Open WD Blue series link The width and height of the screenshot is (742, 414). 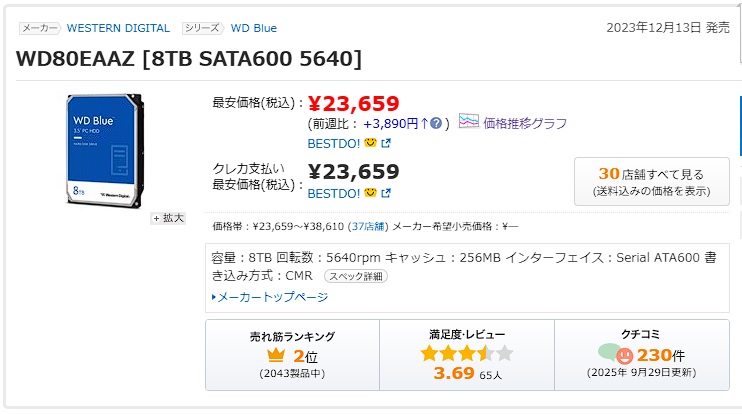[x=253, y=28]
